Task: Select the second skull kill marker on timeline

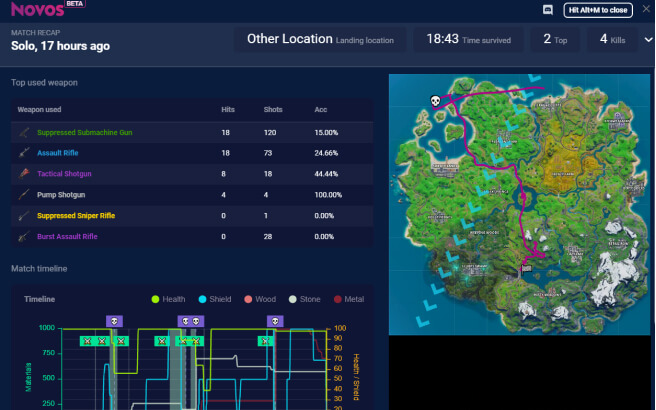Action: 185,321
